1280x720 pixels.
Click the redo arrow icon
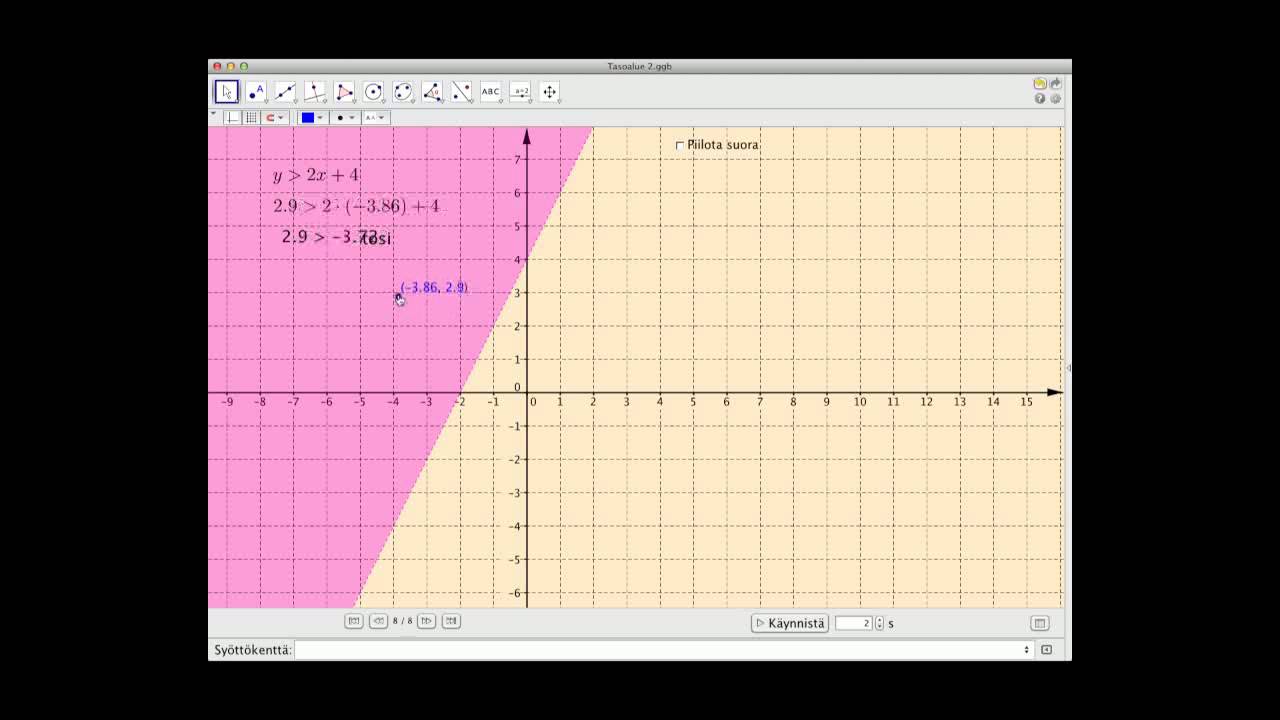(x=1056, y=84)
